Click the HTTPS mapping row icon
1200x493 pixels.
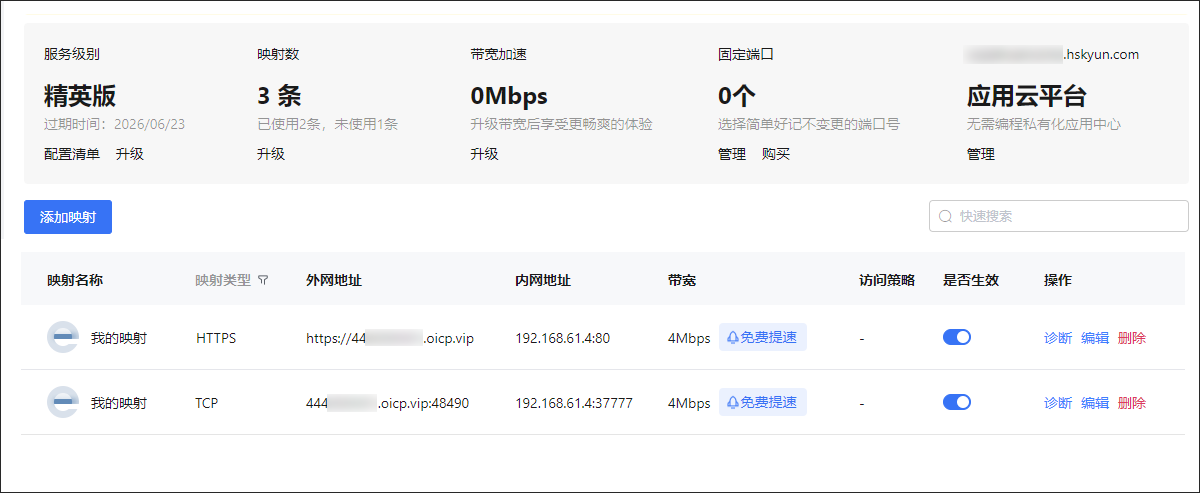coord(62,338)
